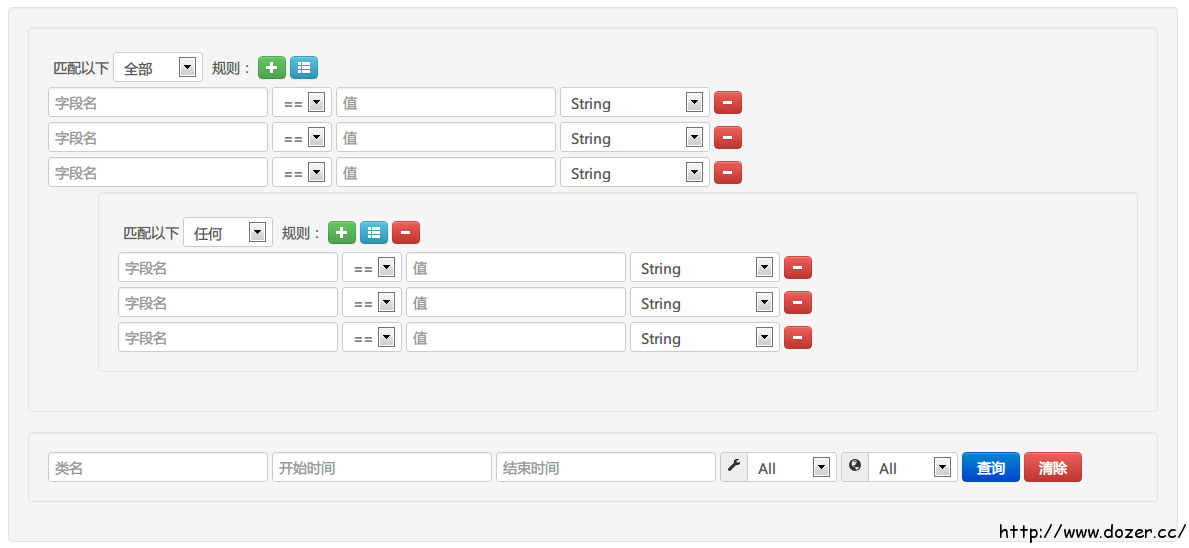Expand the All dropdown next to wrench icon
This screenshot has width=1189, height=548.
click(x=791, y=467)
